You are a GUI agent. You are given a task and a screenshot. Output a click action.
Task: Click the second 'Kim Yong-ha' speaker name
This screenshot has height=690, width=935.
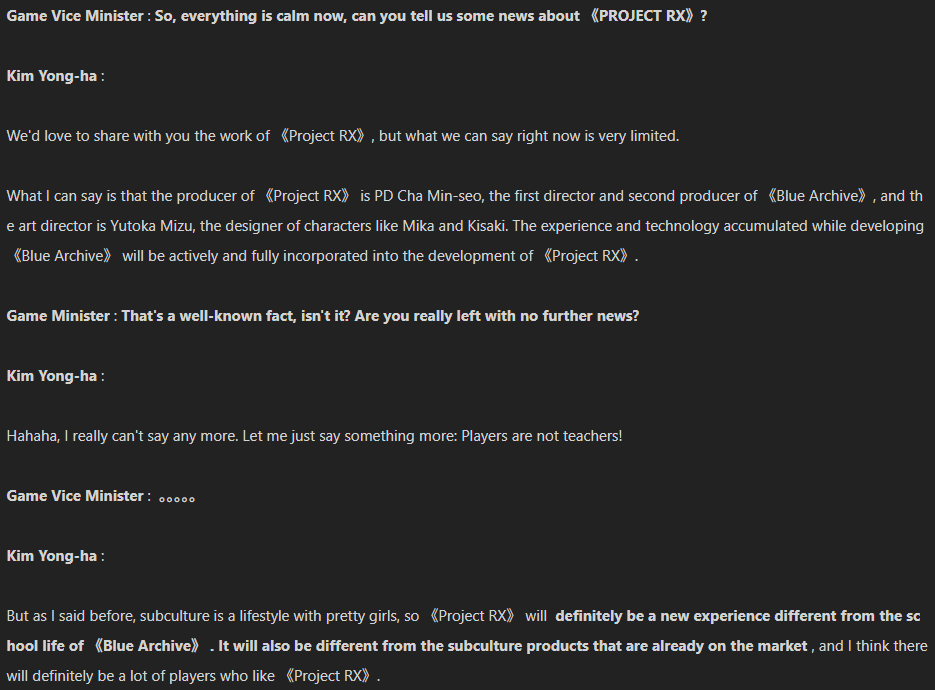[51, 376]
